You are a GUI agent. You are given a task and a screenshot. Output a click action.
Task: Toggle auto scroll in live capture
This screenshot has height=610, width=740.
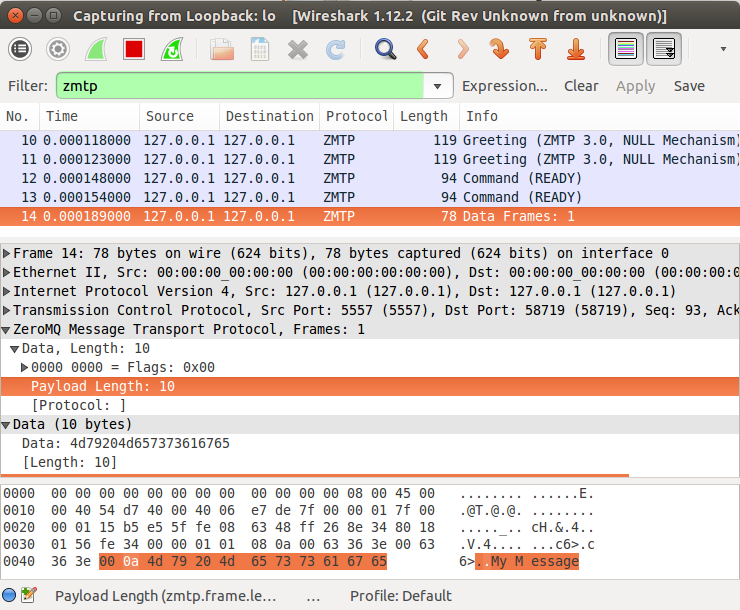point(664,49)
